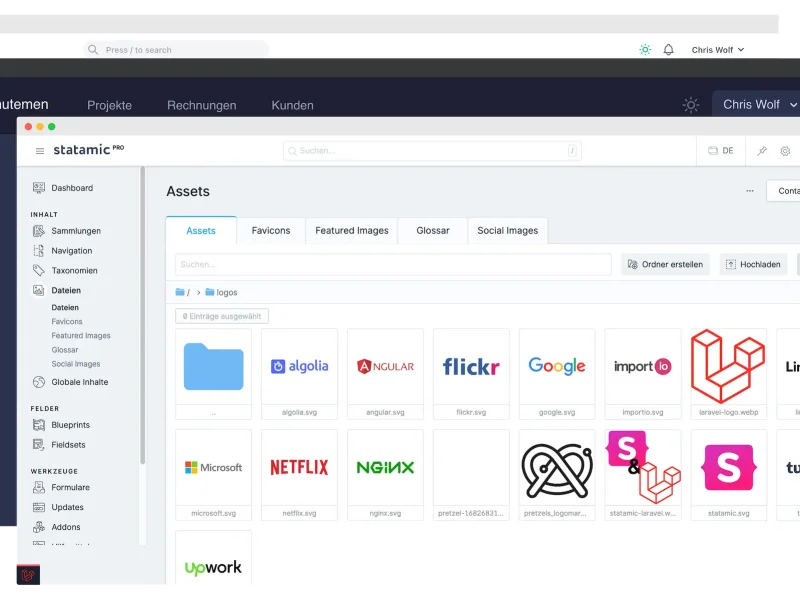Switch to the Favicons tab

270,231
